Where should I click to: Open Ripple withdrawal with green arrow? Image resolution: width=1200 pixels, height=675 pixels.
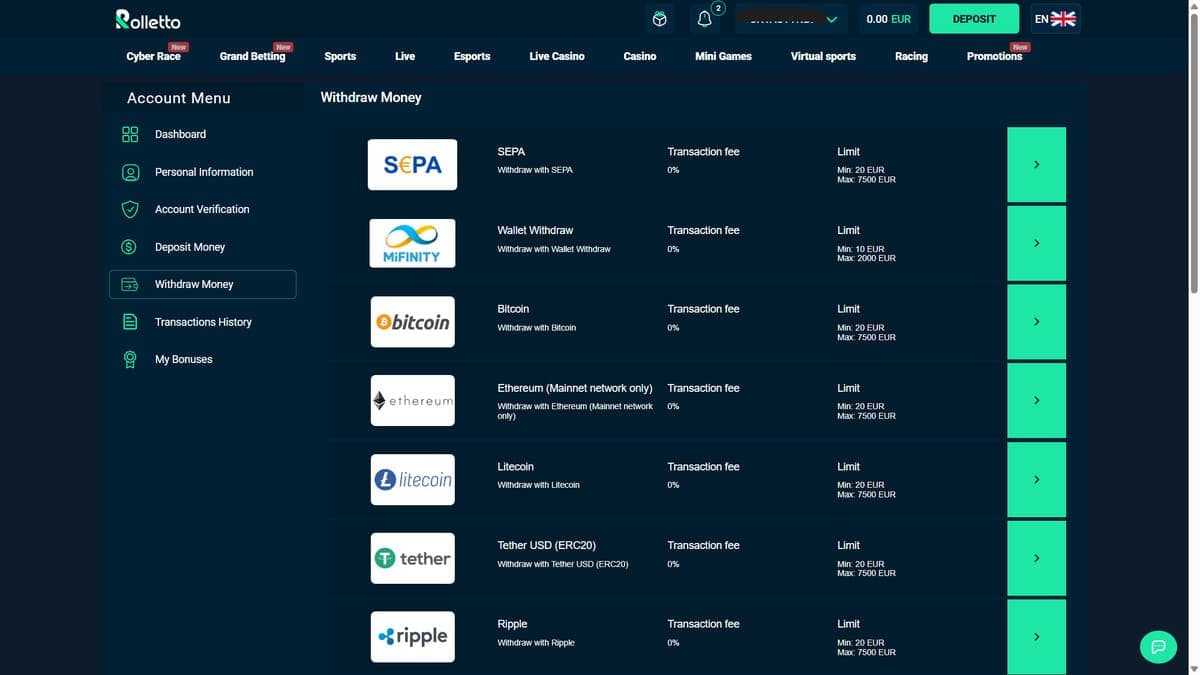tap(1036, 636)
